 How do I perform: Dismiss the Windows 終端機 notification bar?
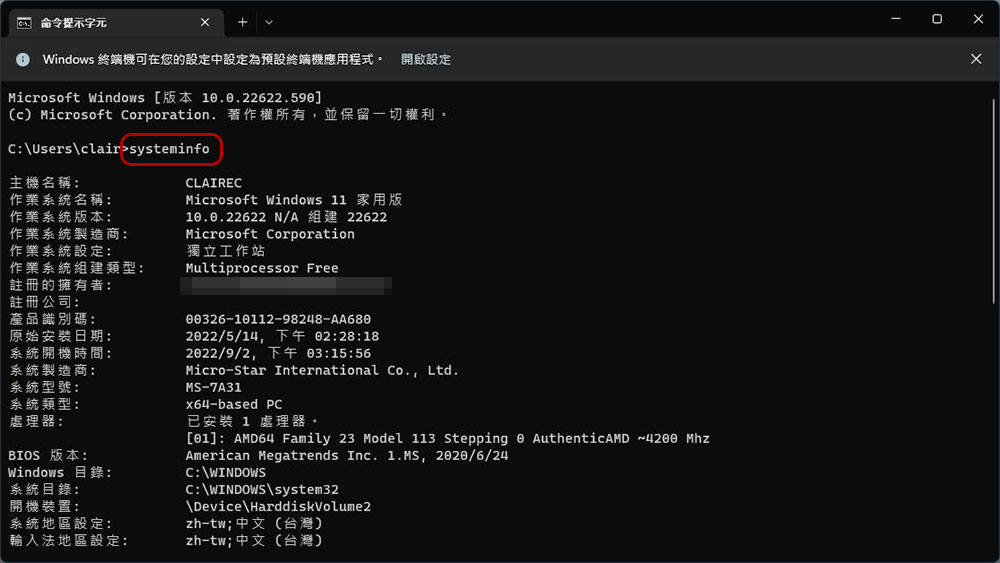pyautogui.click(x=976, y=59)
